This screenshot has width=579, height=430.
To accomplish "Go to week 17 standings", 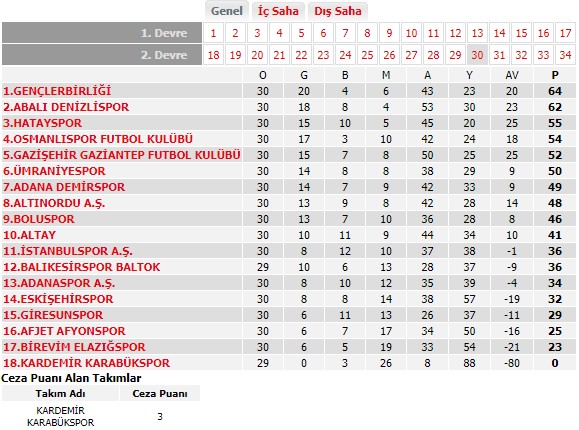I will 565,33.
